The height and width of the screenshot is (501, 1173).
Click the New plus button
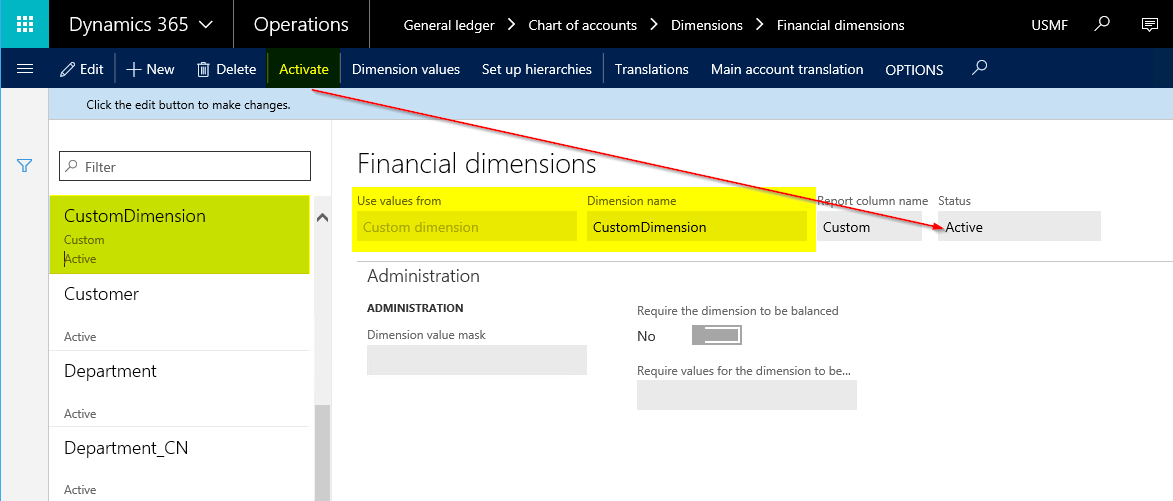tap(150, 69)
